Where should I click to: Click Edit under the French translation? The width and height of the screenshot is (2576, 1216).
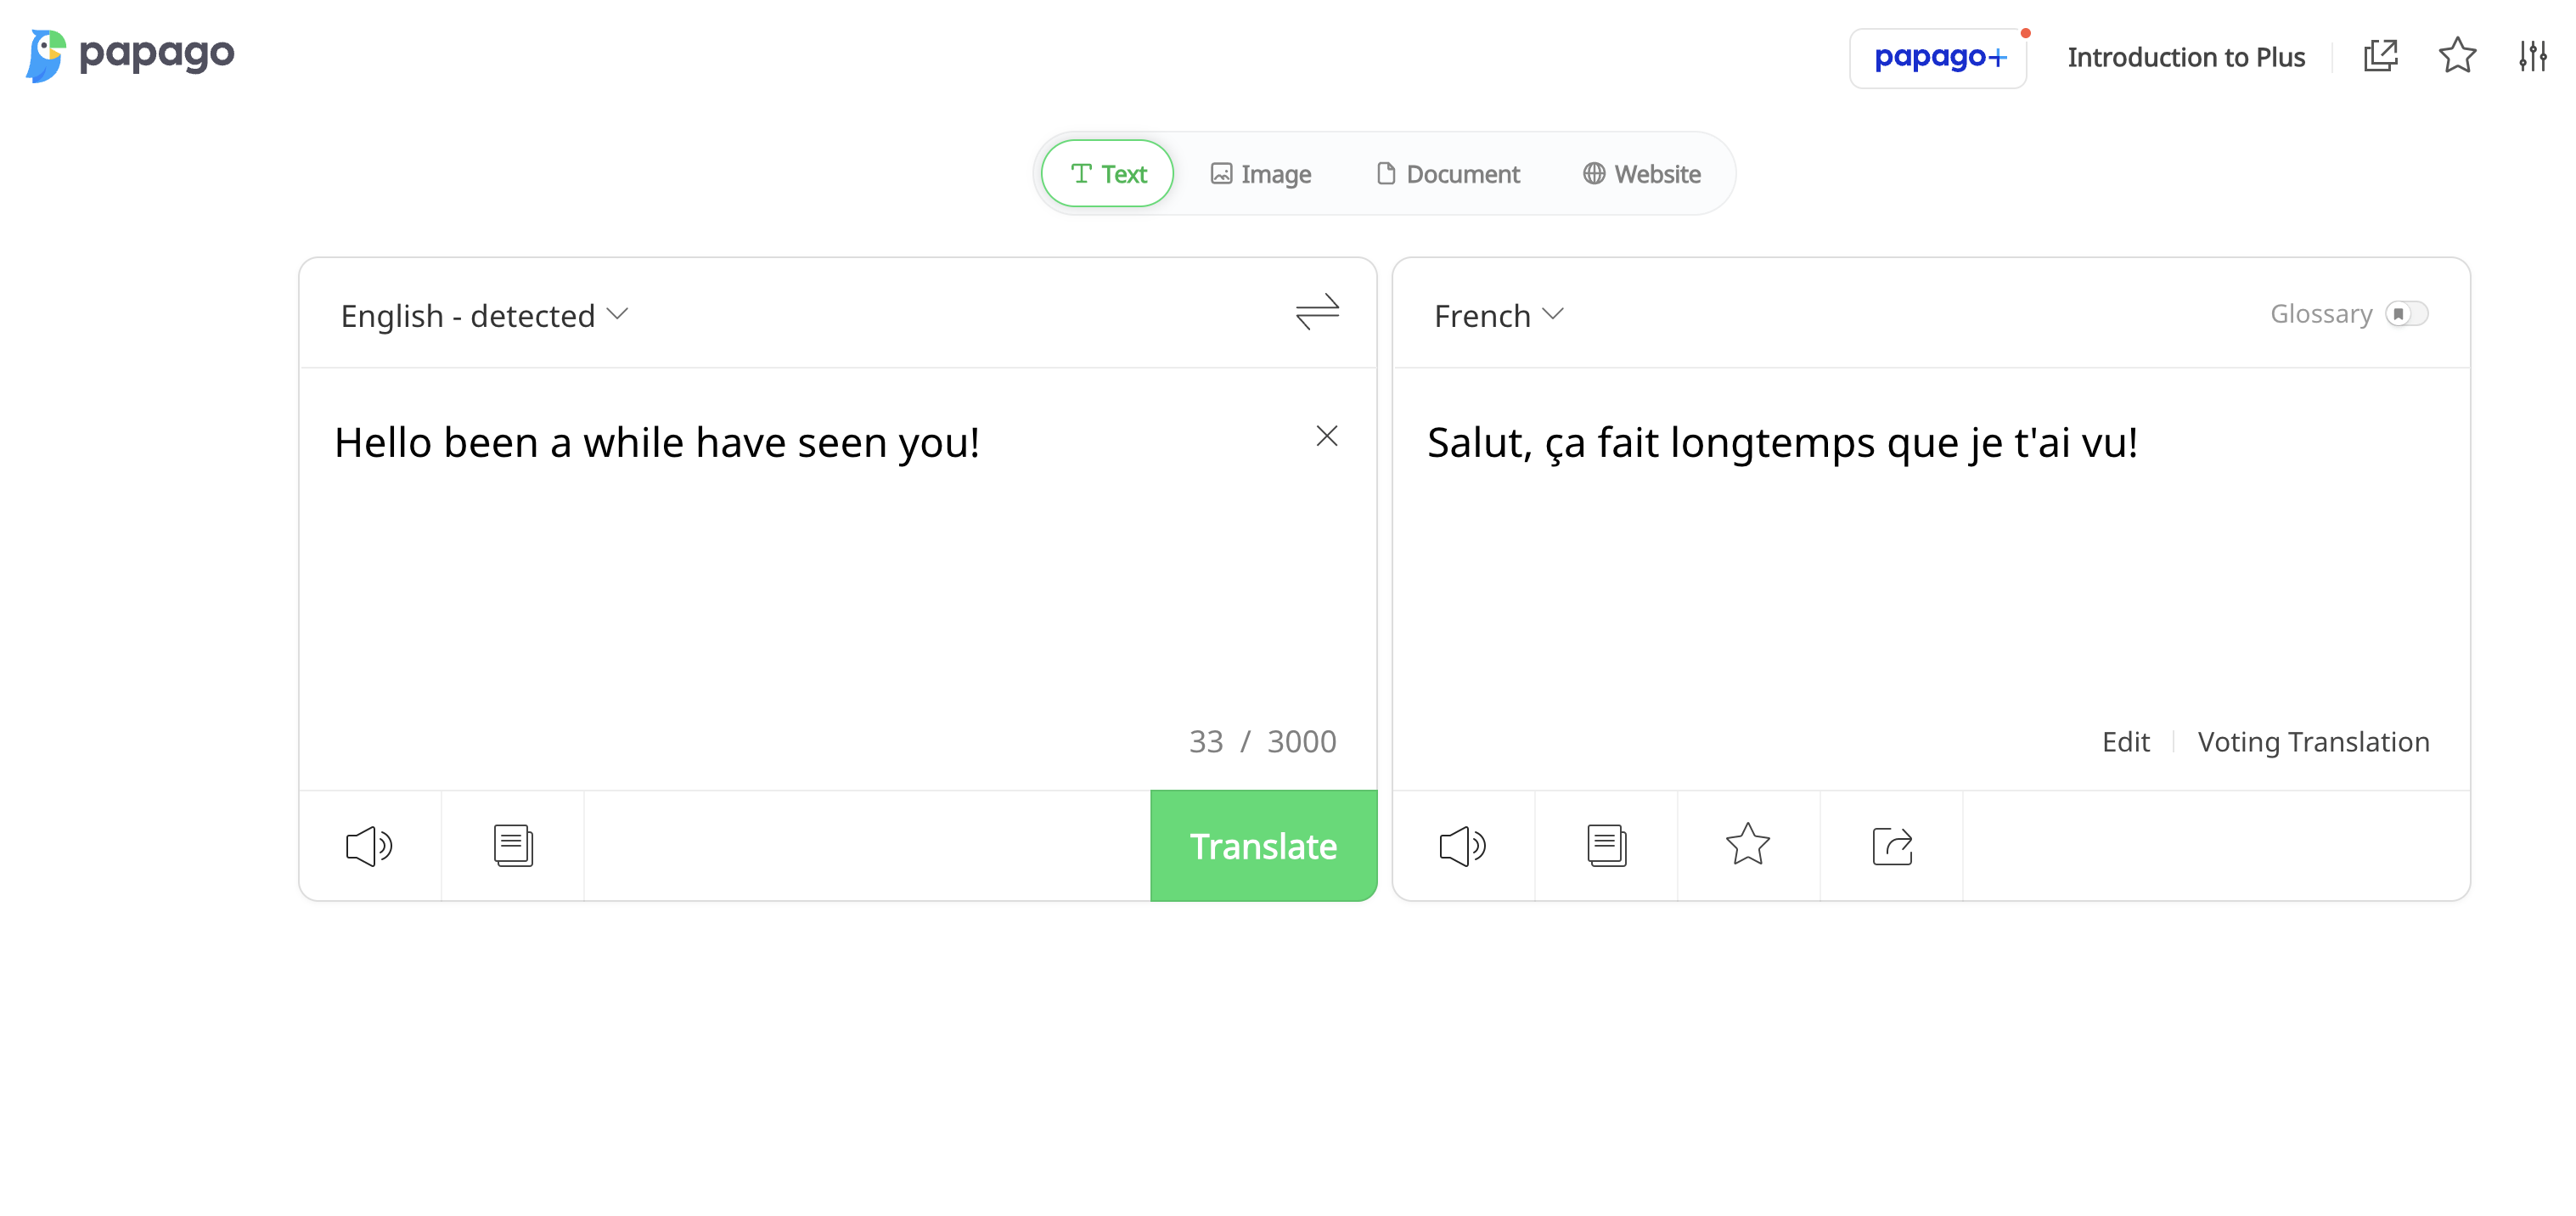click(x=2125, y=741)
